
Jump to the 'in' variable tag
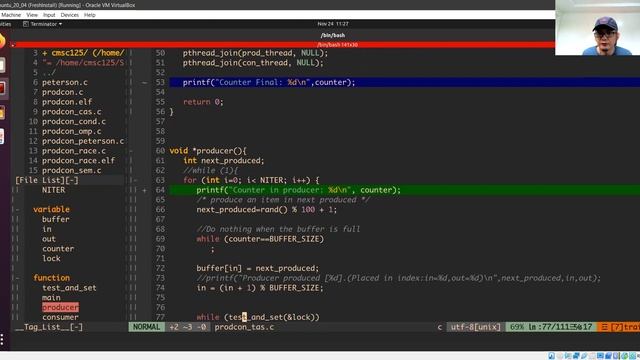(47, 229)
